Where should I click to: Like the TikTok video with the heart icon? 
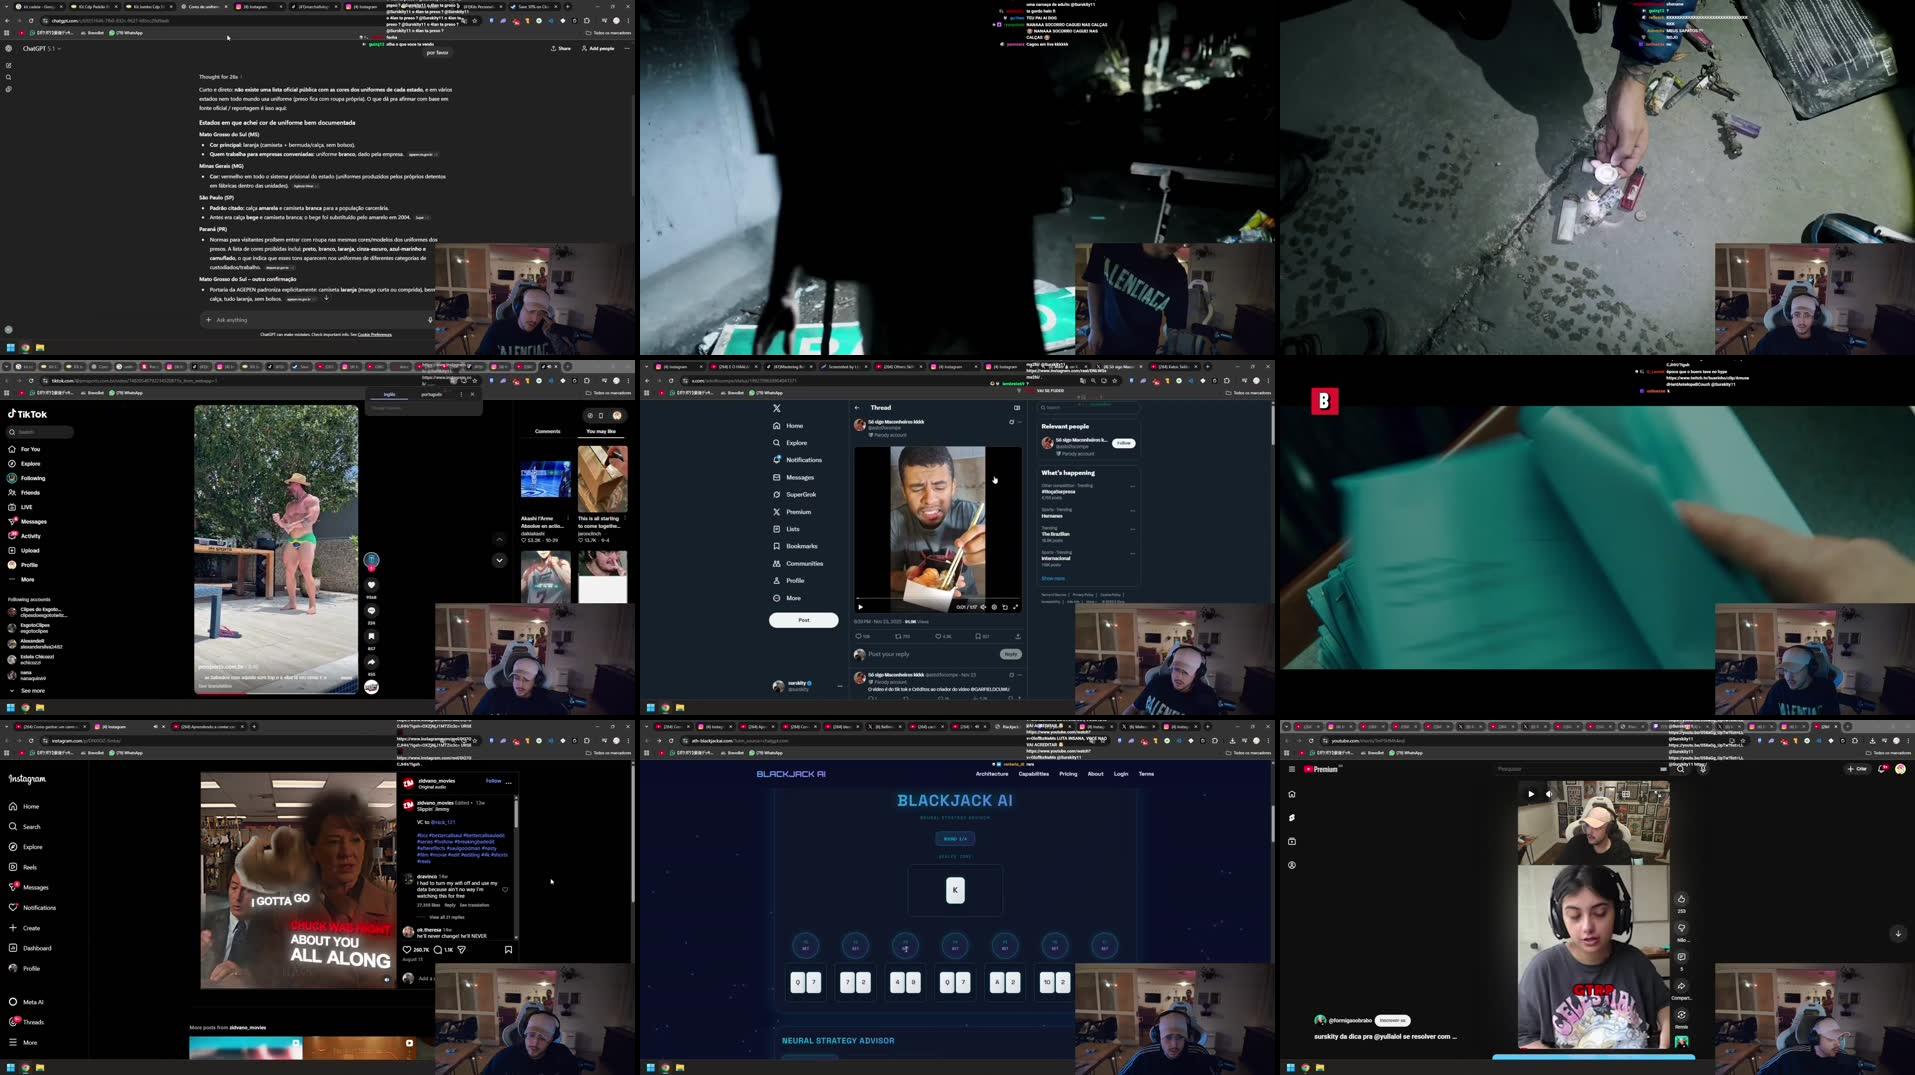(x=371, y=585)
